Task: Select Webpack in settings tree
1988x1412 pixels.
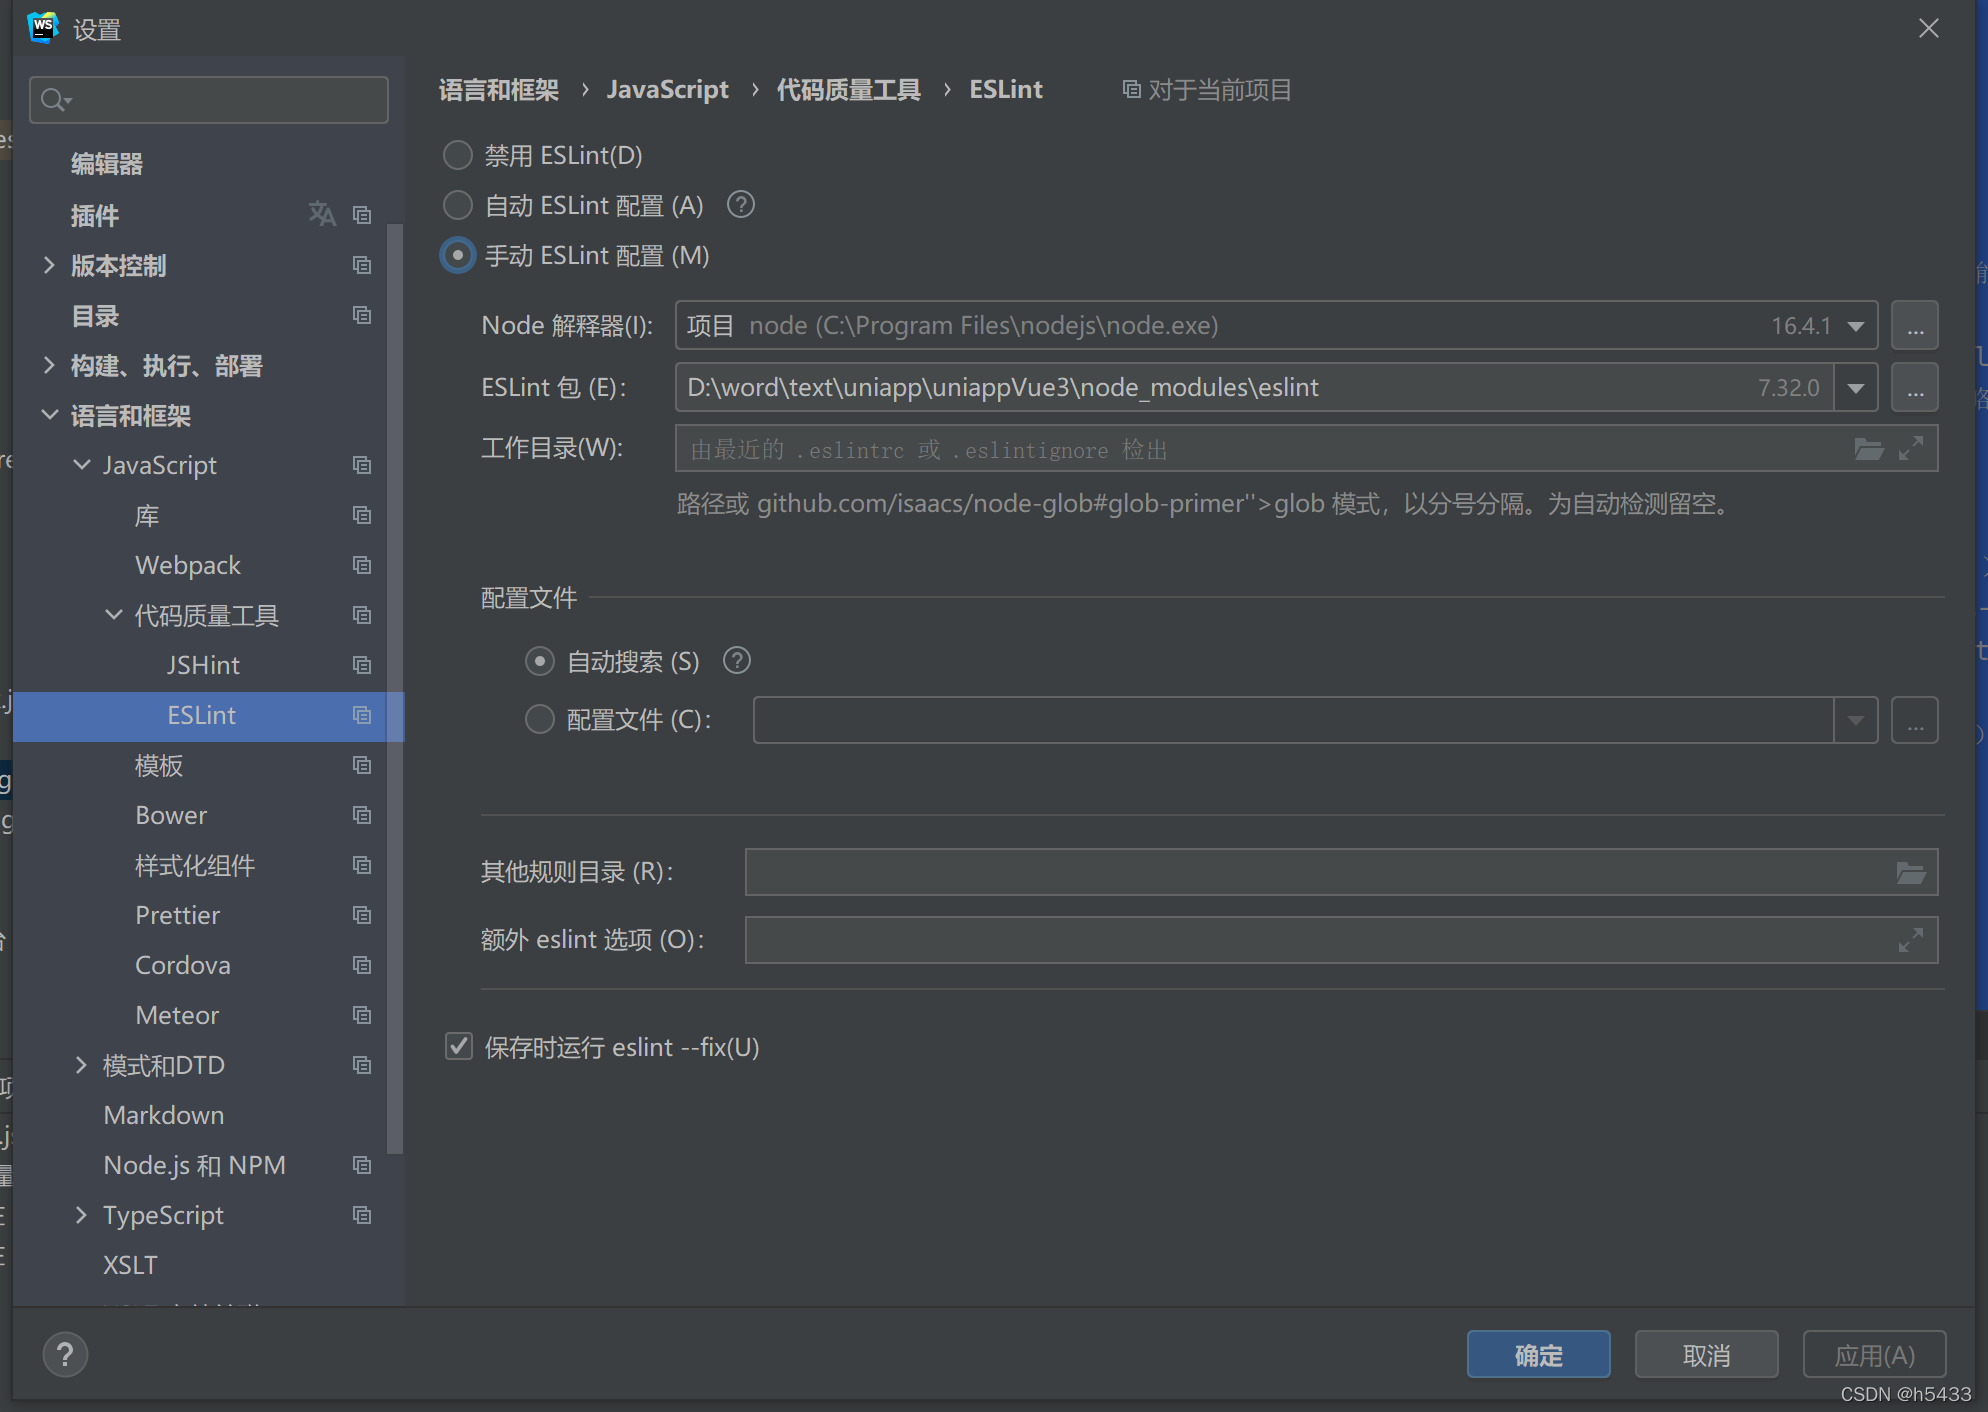Action: (x=188, y=565)
